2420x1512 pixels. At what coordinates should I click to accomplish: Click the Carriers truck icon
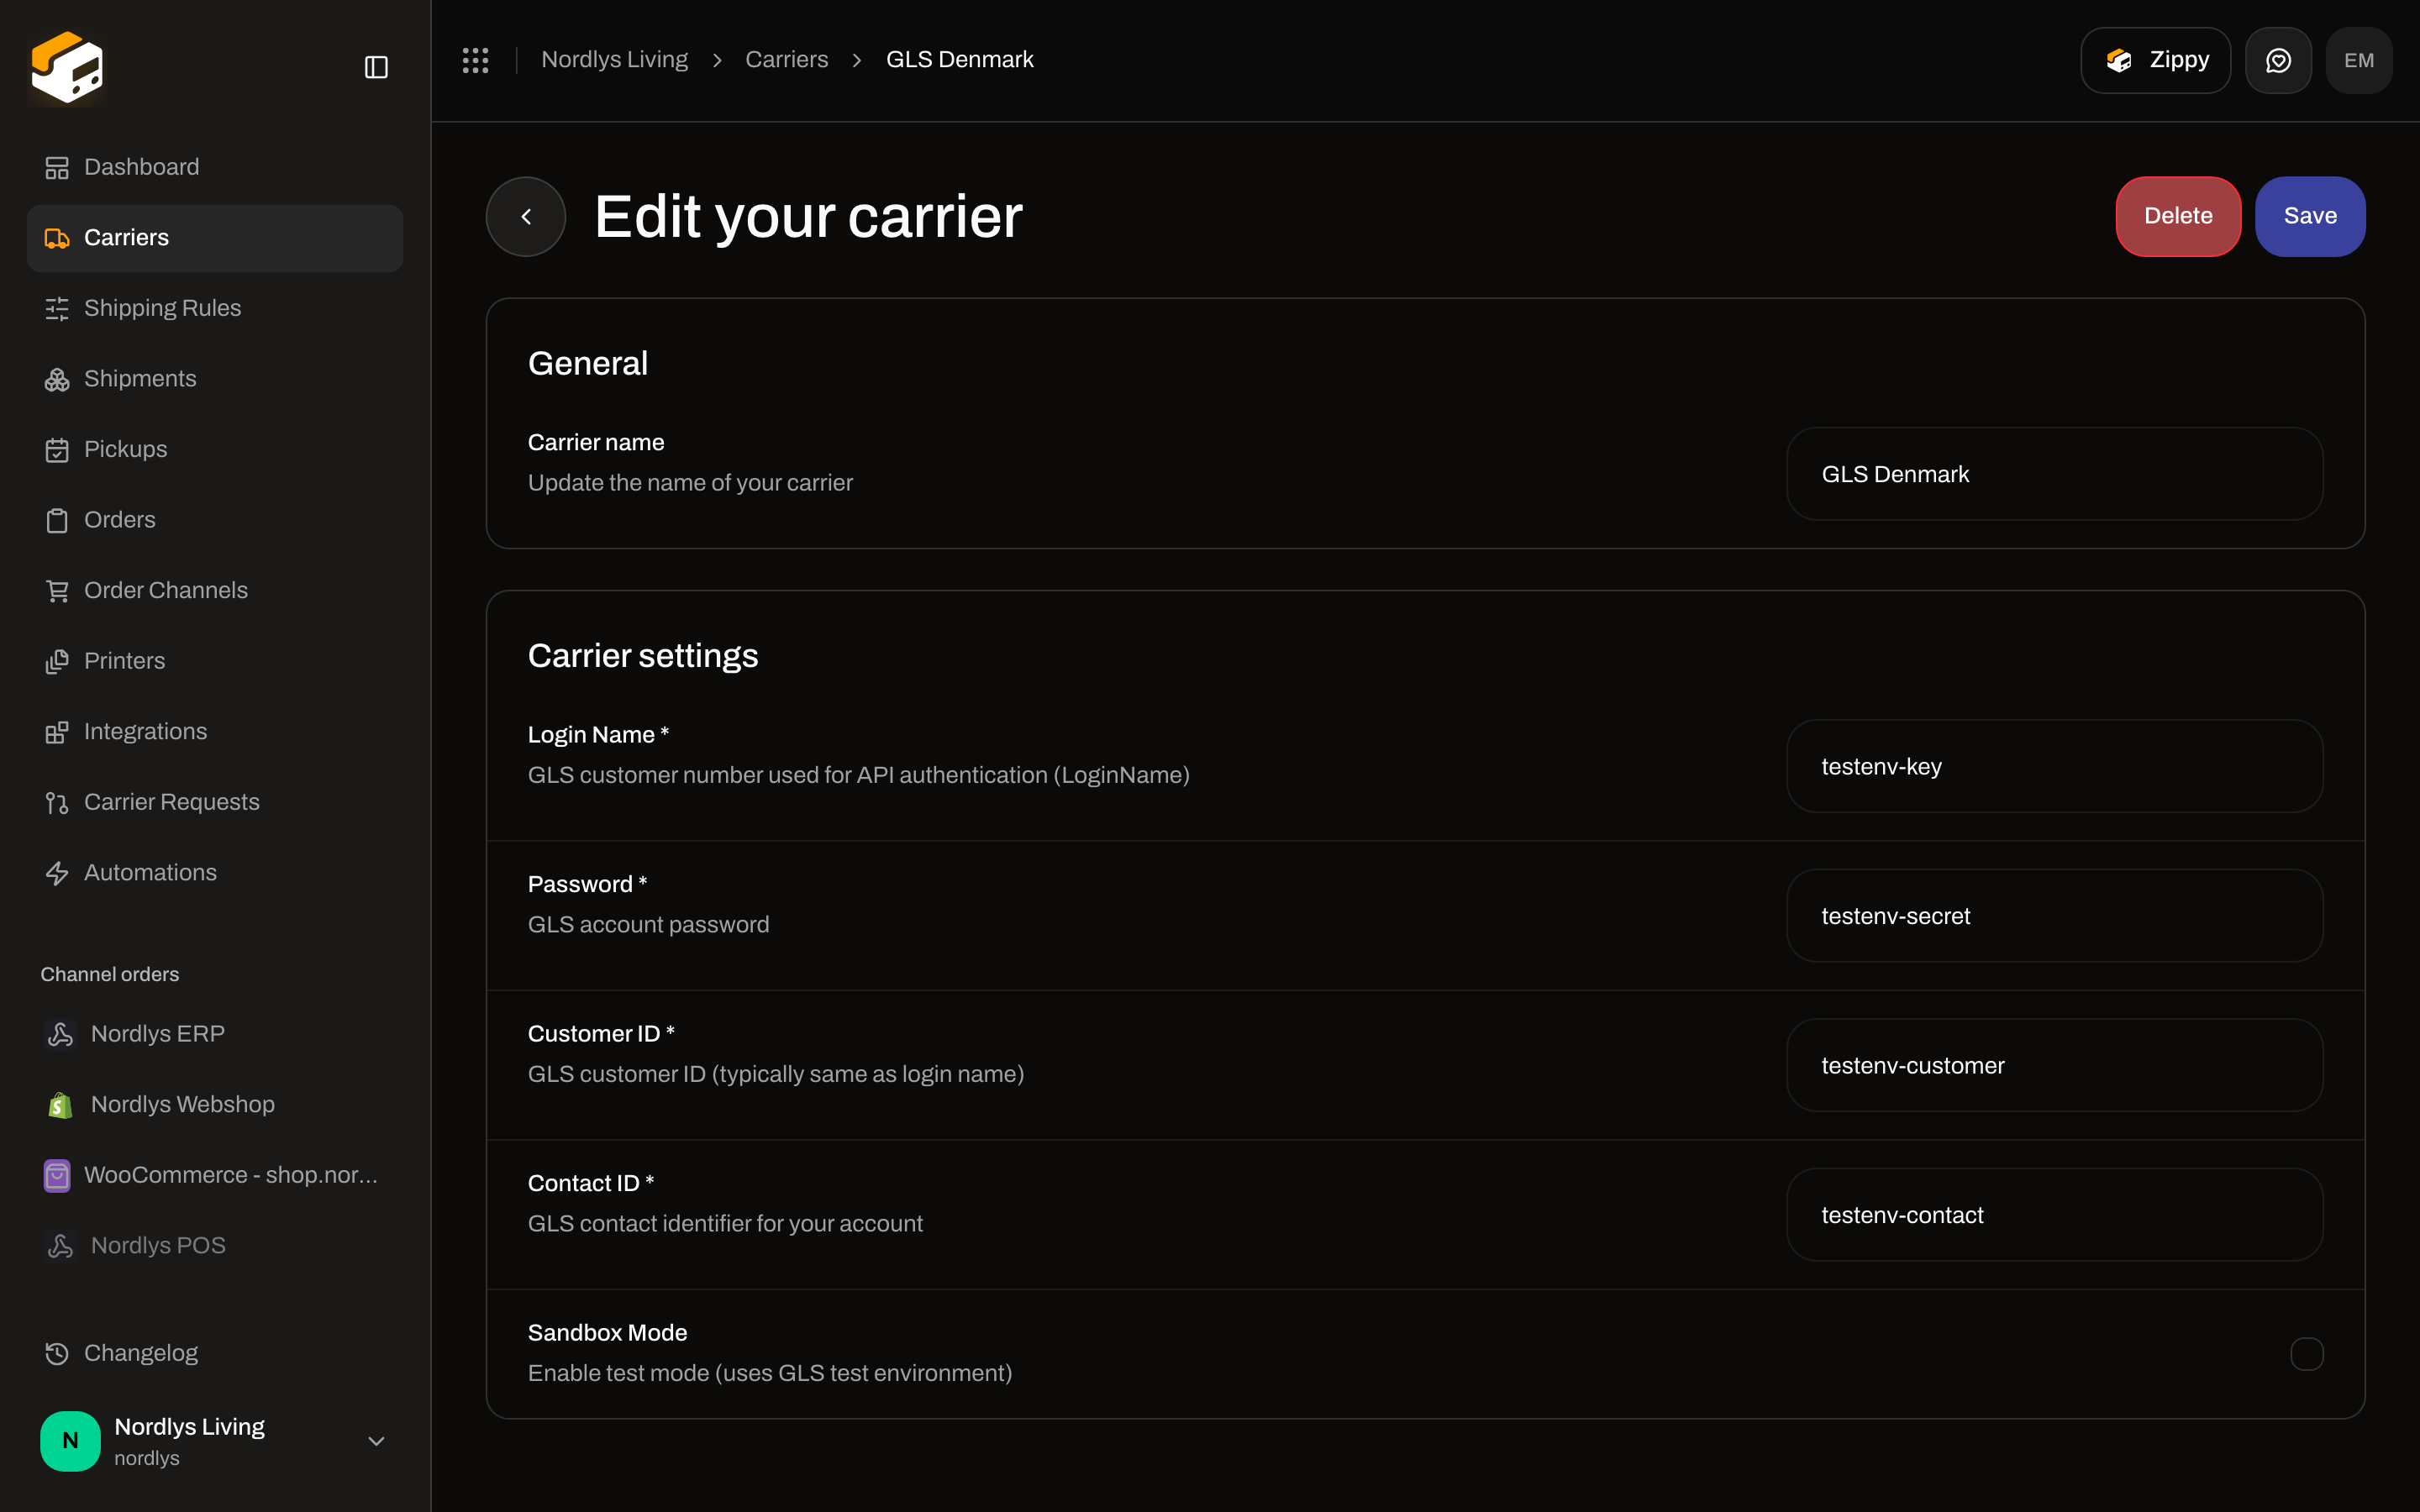pyautogui.click(x=57, y=238)
